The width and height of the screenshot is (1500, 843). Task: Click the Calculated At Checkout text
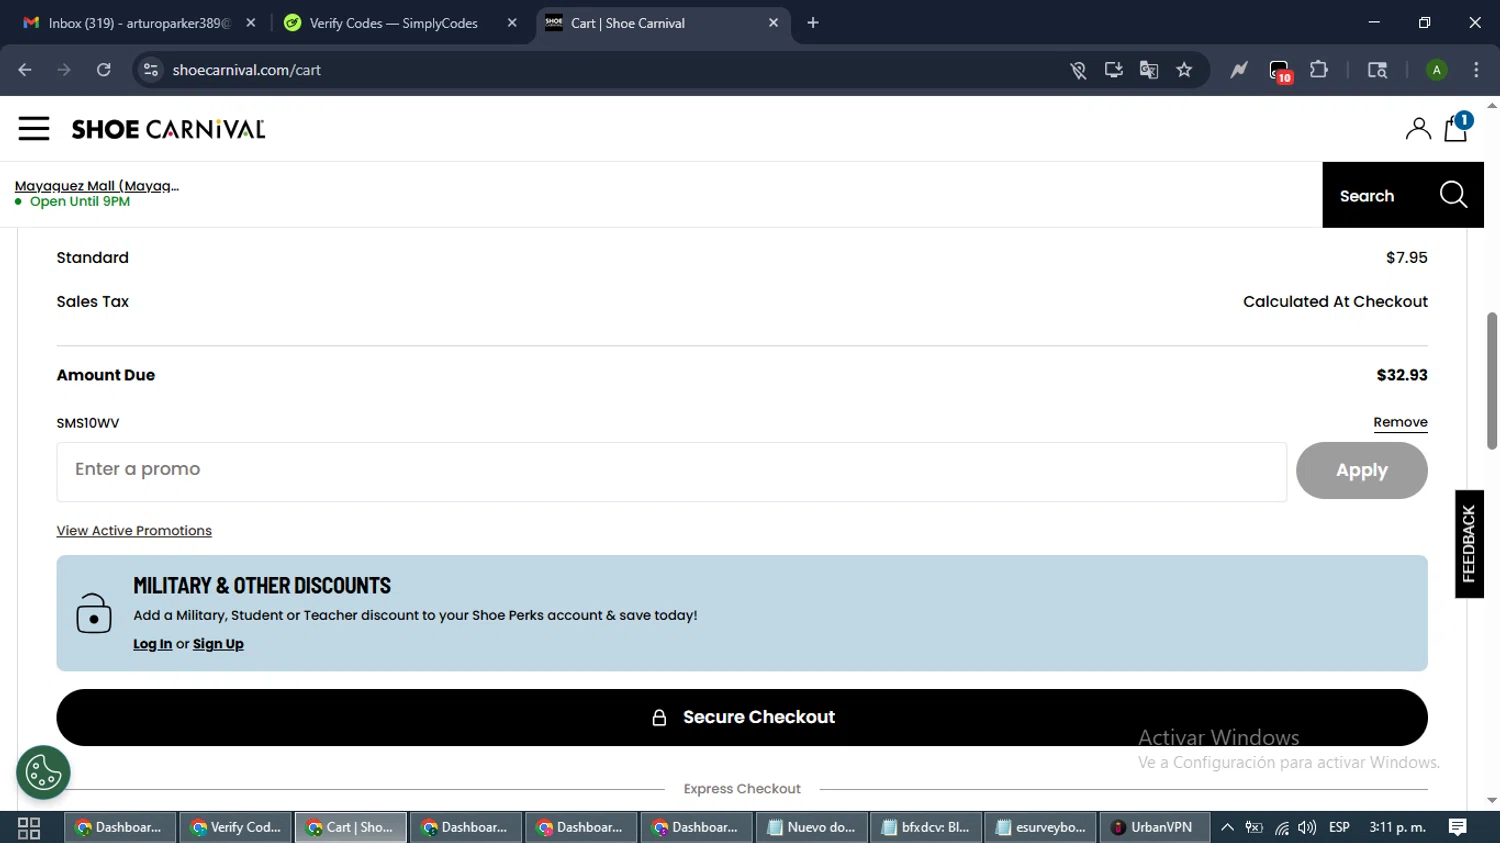1335,302
